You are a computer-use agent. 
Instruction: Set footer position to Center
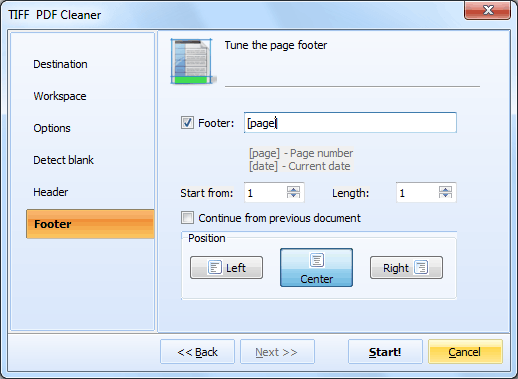coord(316,267)
